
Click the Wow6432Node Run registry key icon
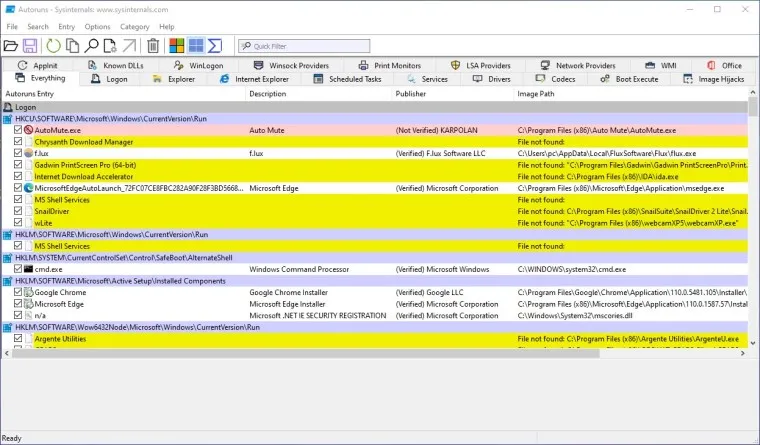[x=7, y=327]
